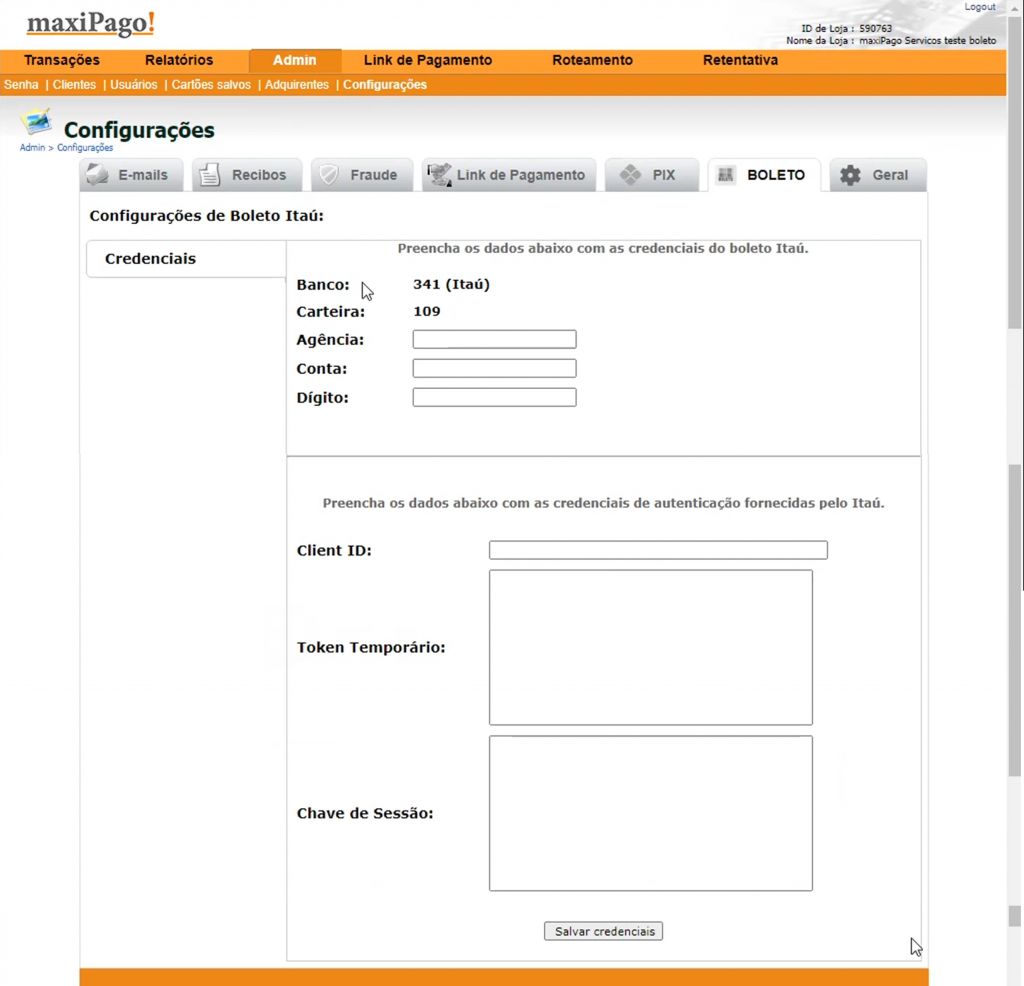Select the Credenciais side tab

(x=186, y=259)
